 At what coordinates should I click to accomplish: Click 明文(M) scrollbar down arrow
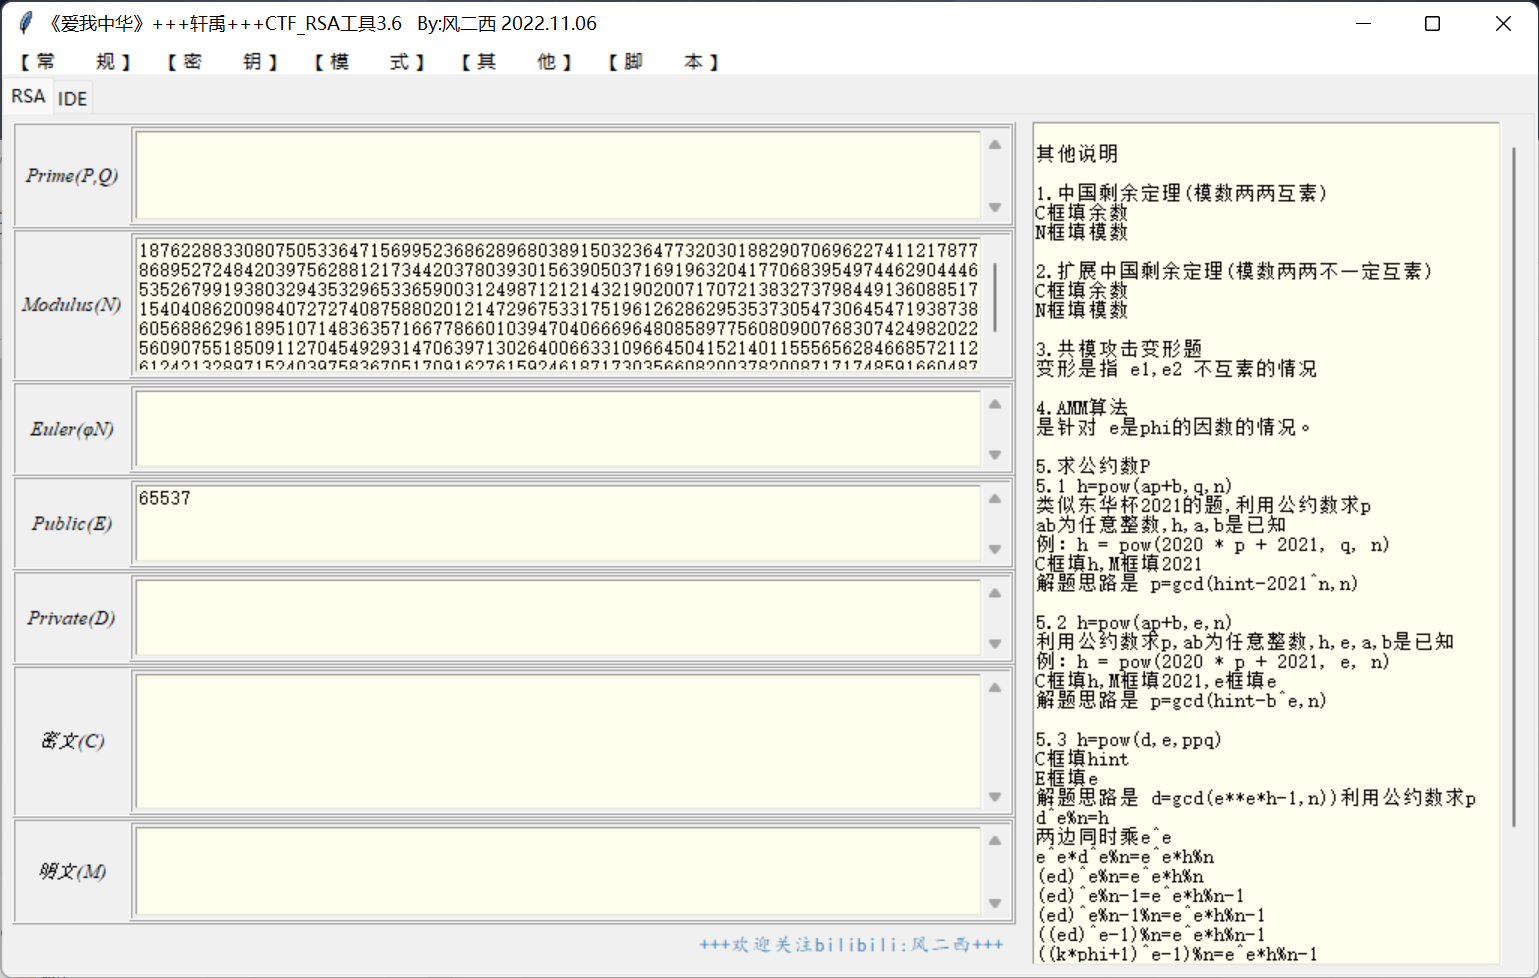pos(995,903)
